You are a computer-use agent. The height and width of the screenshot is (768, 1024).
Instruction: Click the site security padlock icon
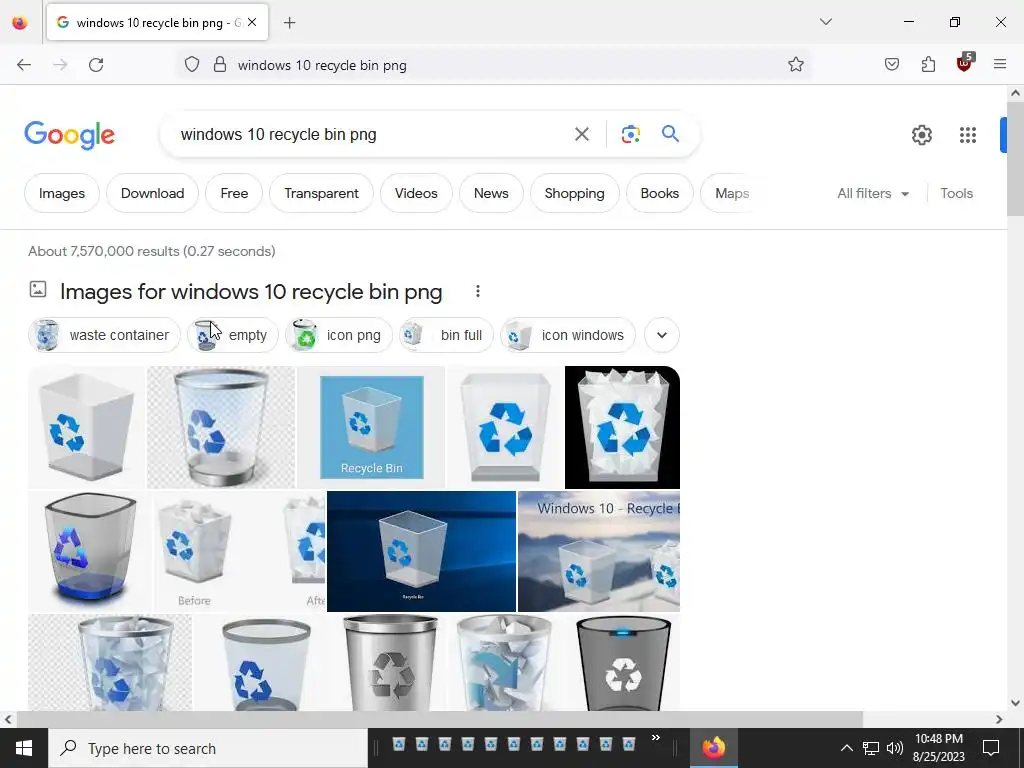click(220, 65)
